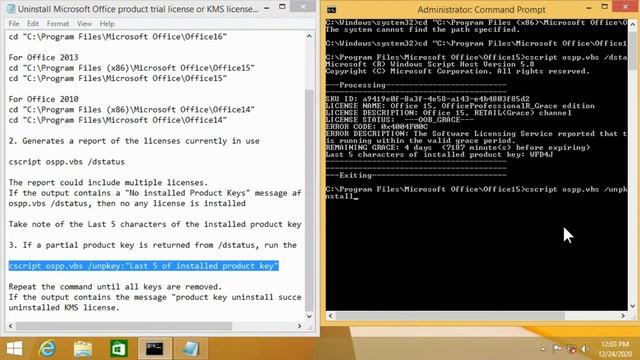Click the highlighted 'cscript ospp.vbs /unpkey' line
The image size is (640, 360).
tap(143, 266)
